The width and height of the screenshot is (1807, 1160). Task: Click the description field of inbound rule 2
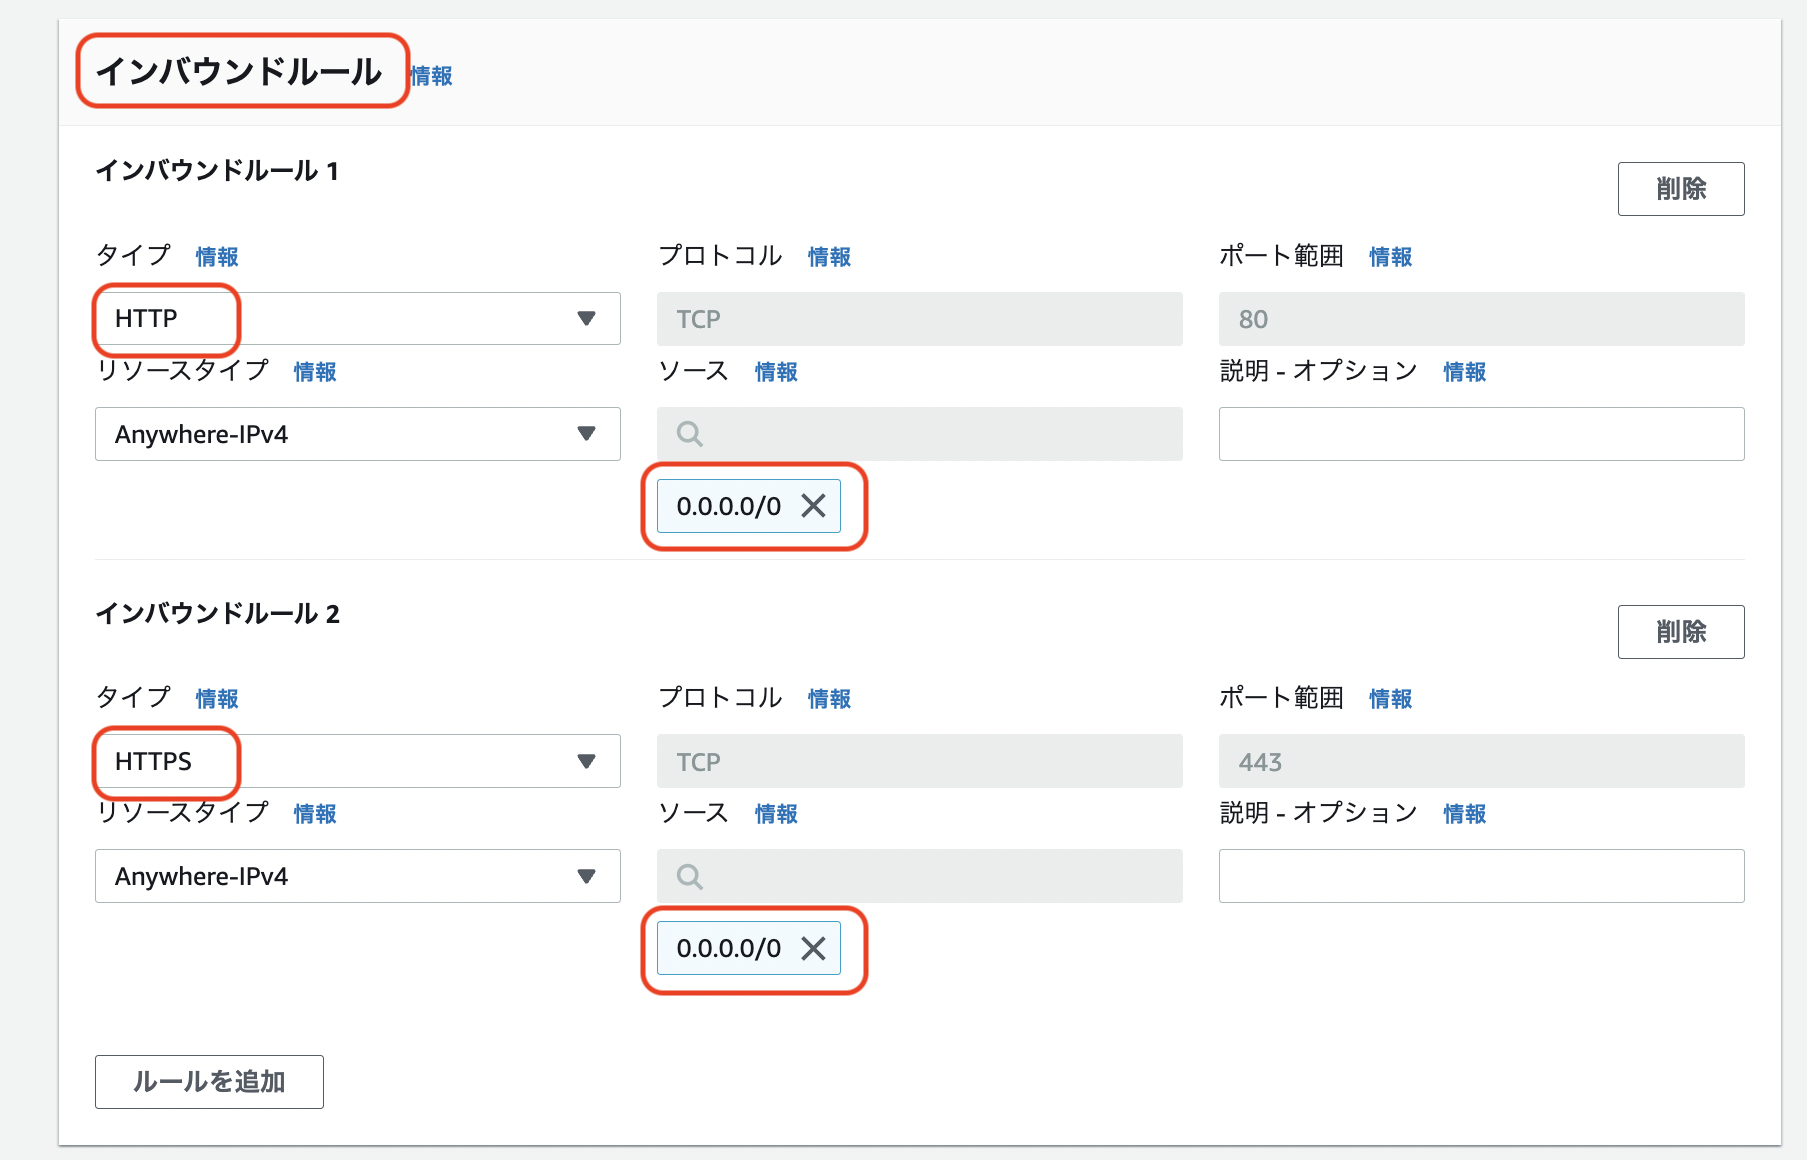(x=1481, y=876)
